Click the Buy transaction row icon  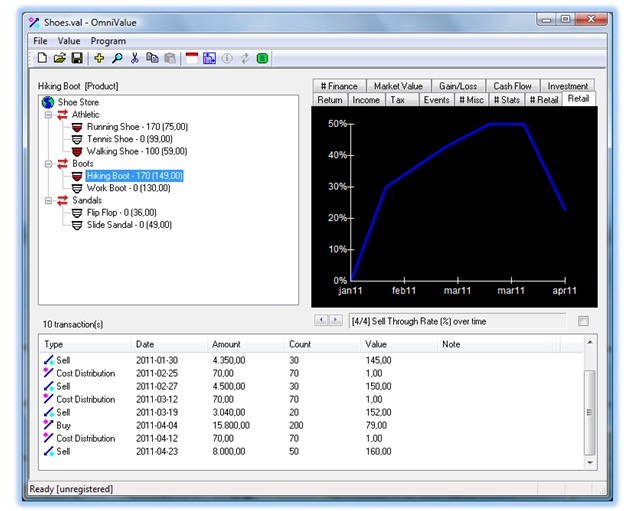(48, 424)
